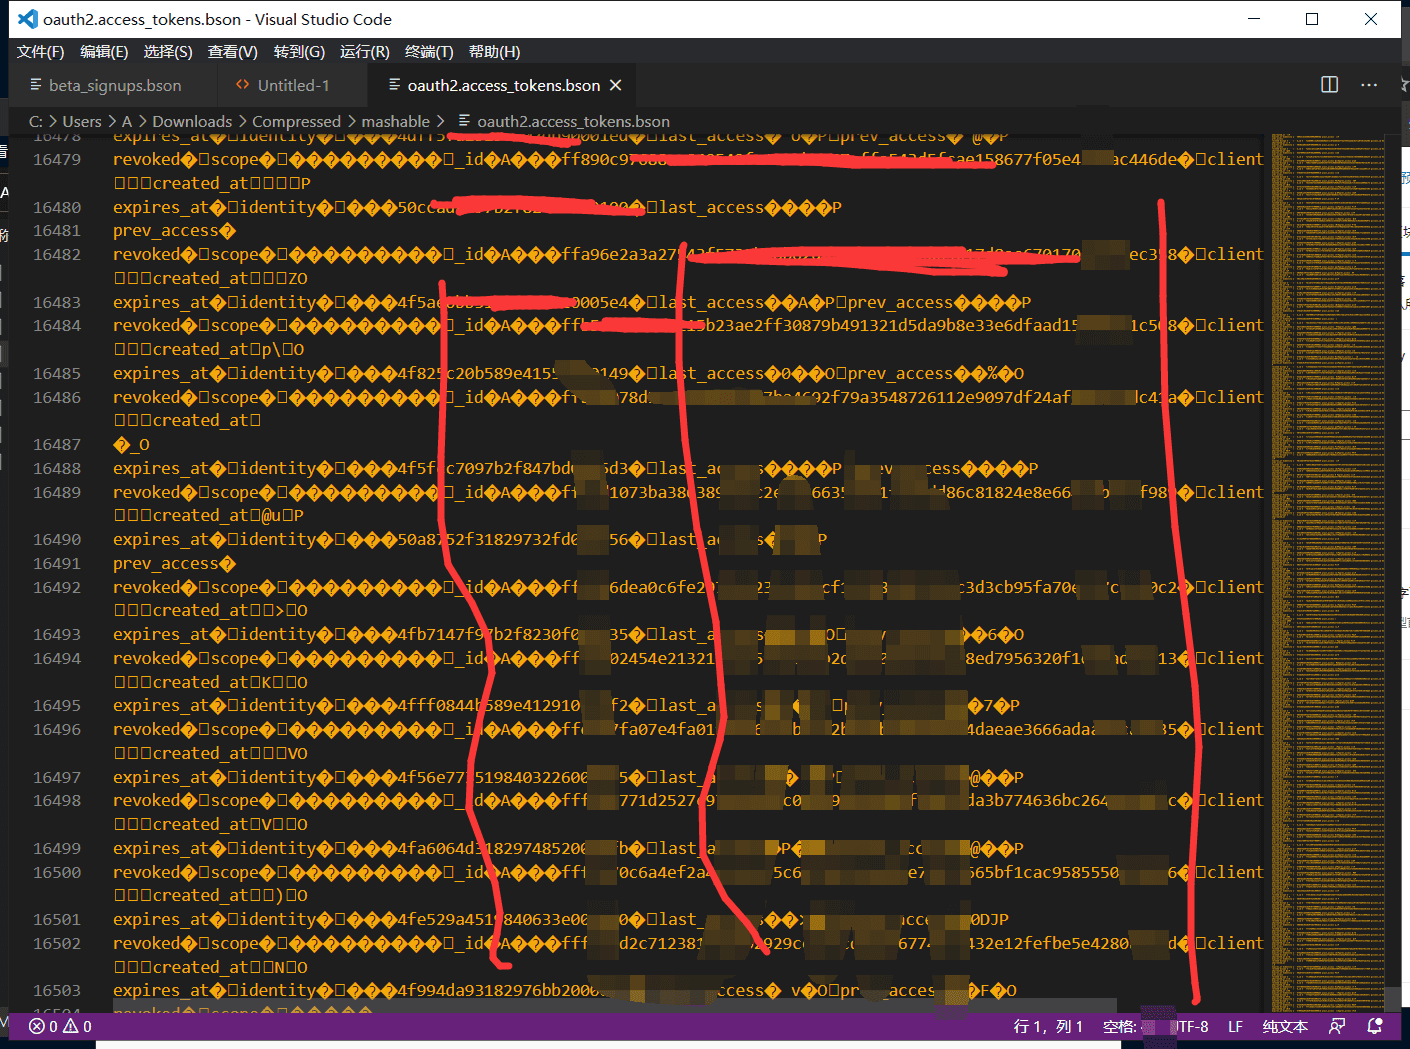Open the editor More Actions ellipsis
Image resolution: width=1410 pixels, height=1049 pixels.
(1369, 85)
